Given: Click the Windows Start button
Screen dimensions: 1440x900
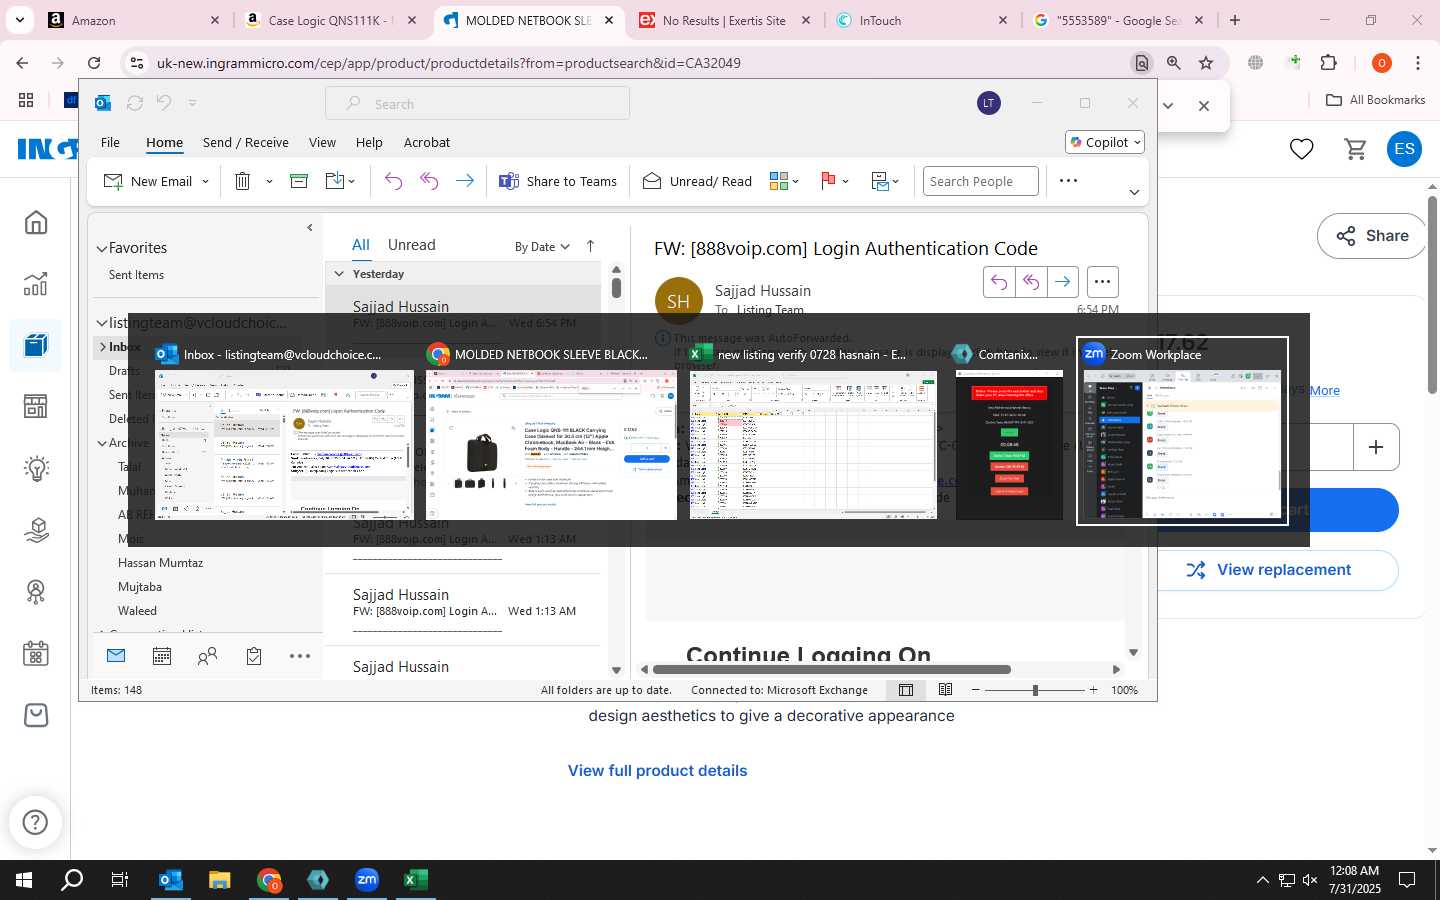Looking at the screenshot, I should (x=23, y=880).
